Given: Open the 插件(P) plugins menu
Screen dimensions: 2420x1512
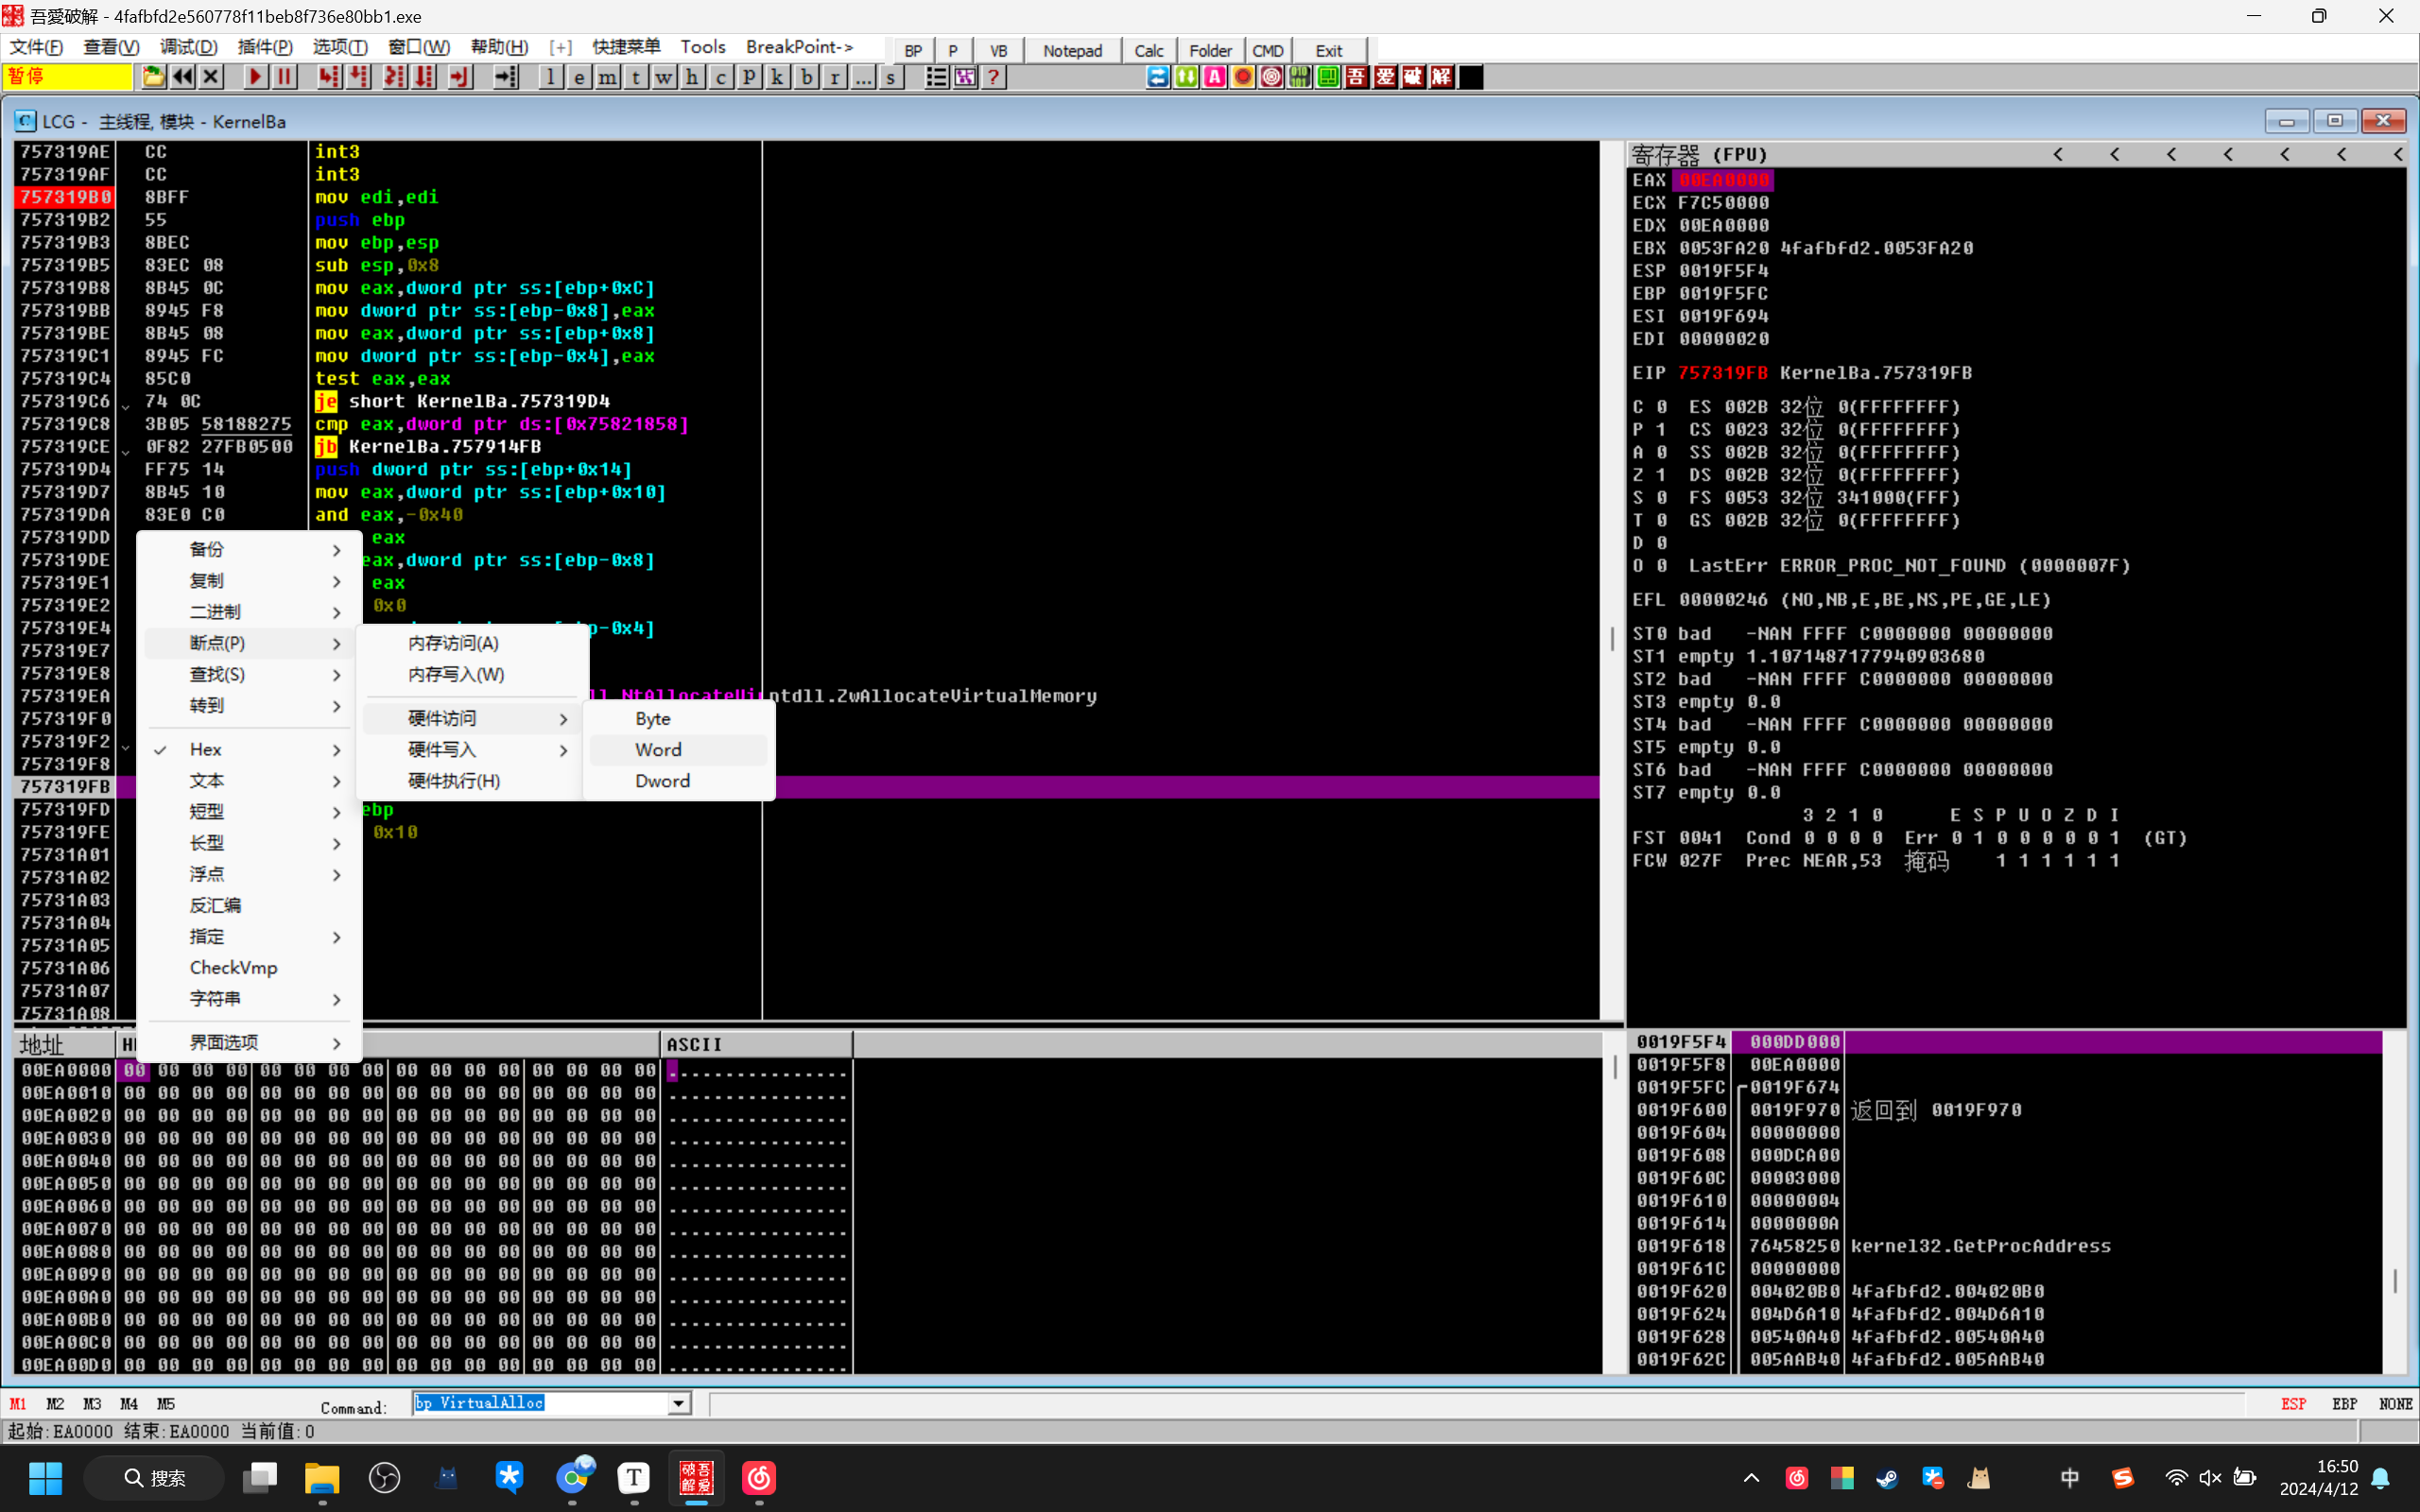Looking at the screenshot, I should coord(265,47).
